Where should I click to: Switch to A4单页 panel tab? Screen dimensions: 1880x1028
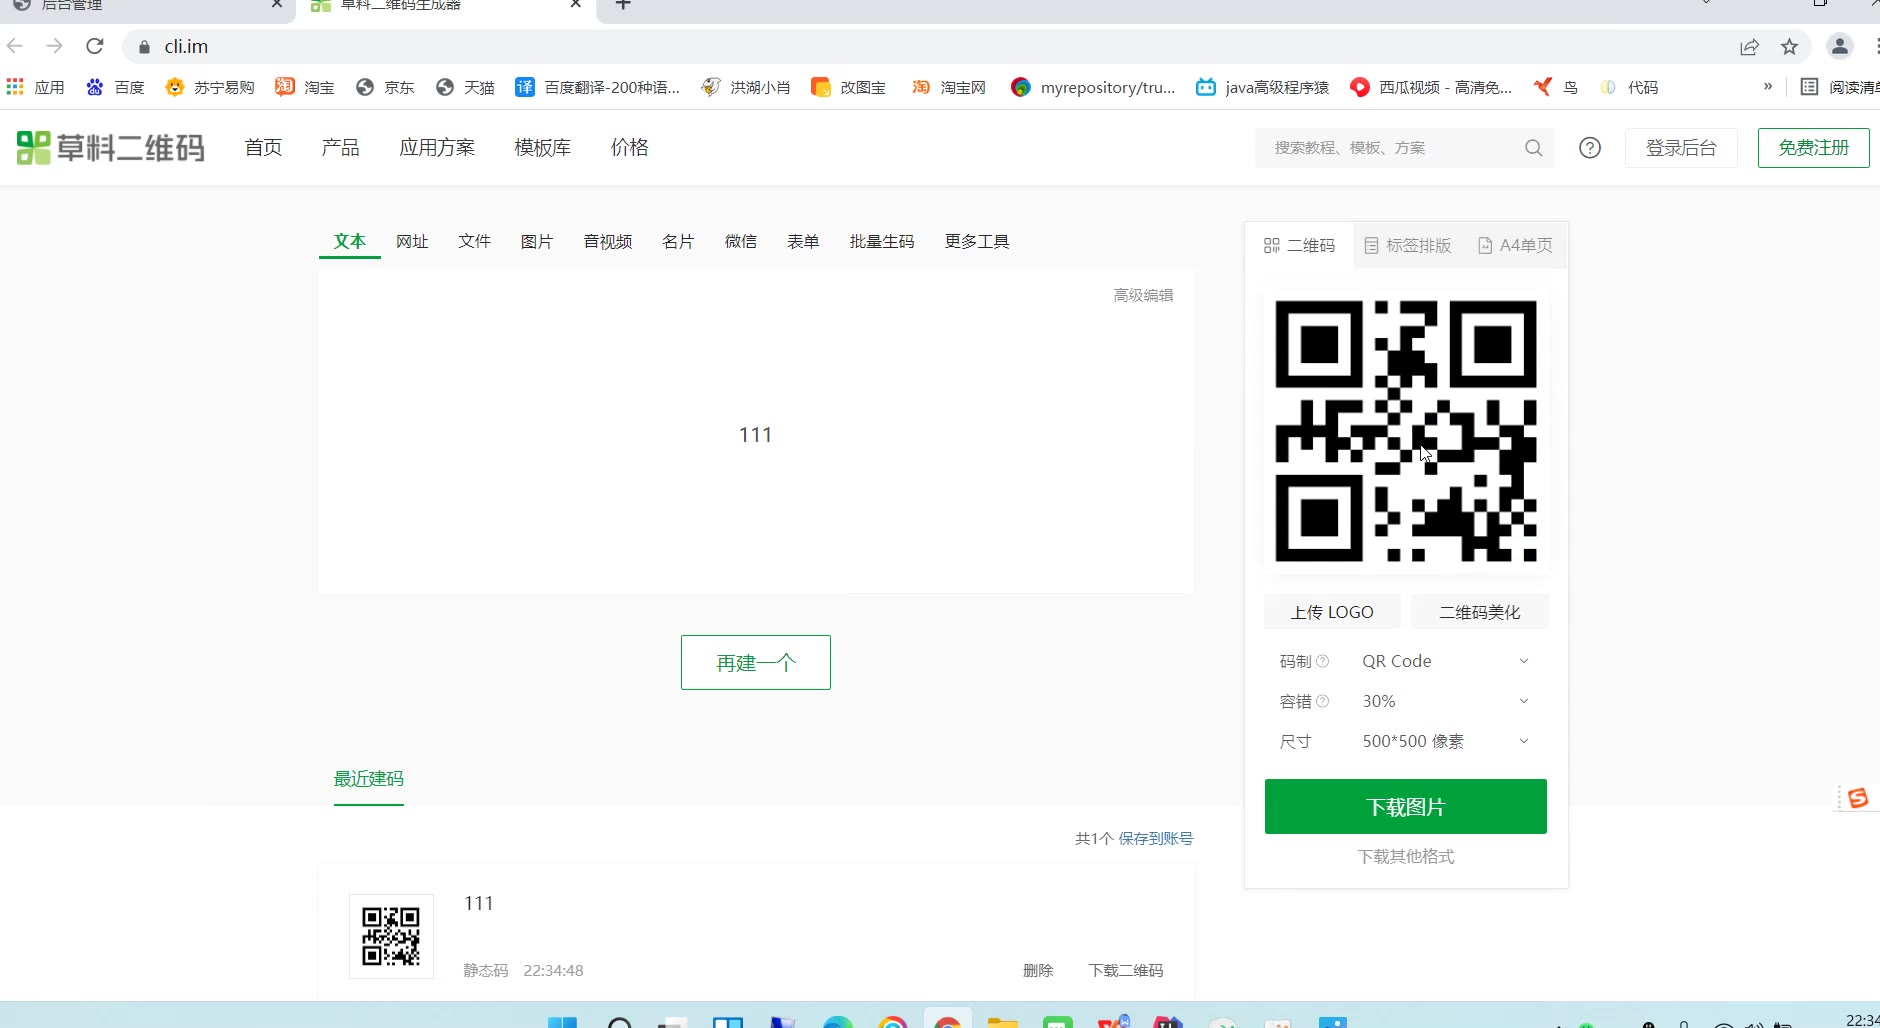(x=1515, y=245)
